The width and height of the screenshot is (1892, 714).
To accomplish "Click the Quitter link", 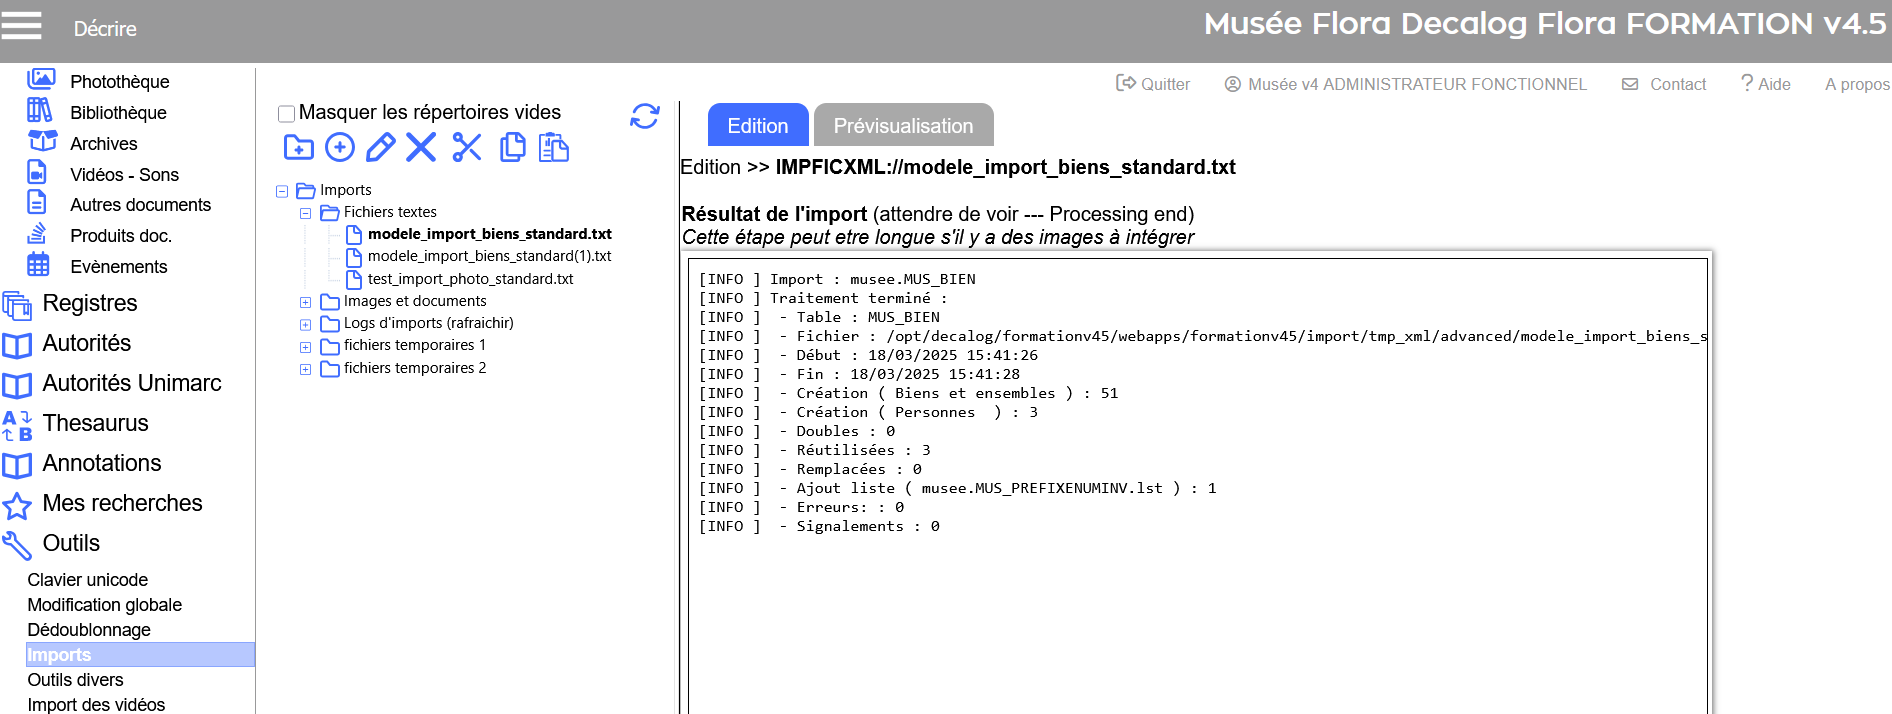I will 1153,84.
